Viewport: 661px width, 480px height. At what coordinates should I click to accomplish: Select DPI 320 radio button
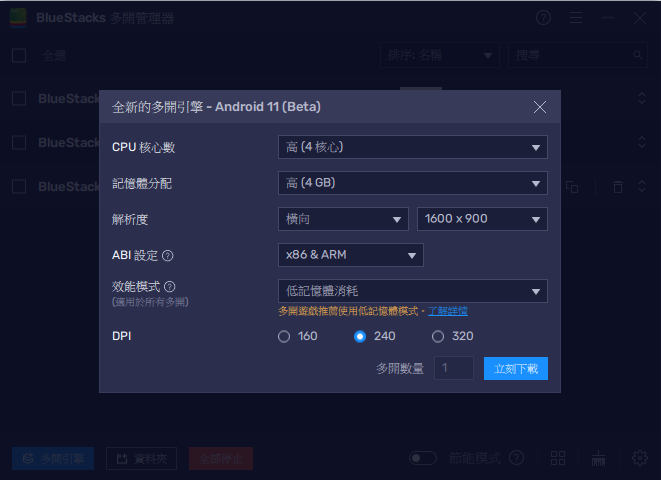click(x=438, y=336)
